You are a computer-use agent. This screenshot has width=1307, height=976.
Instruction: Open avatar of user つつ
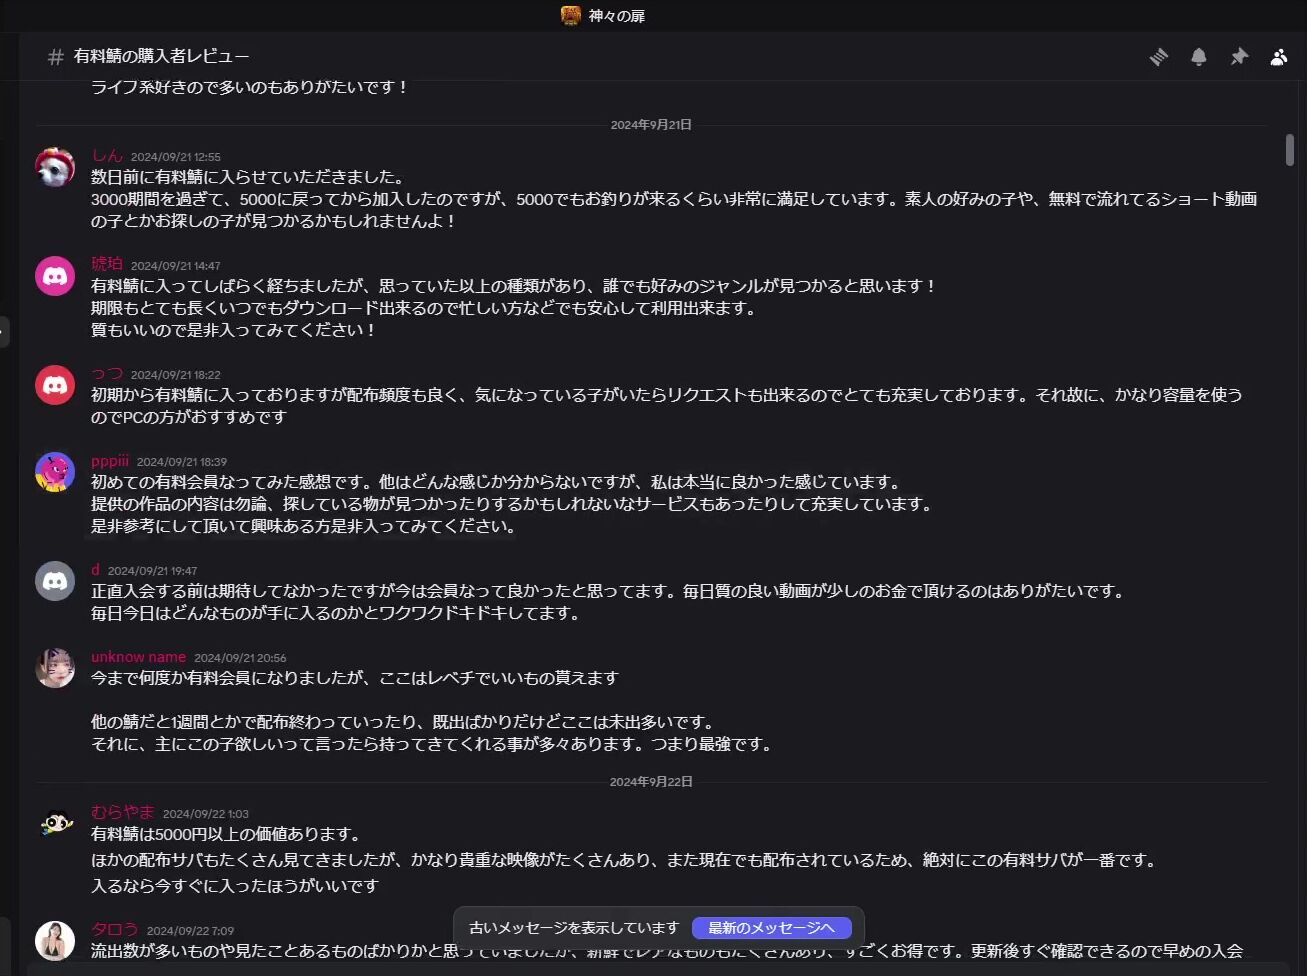click(55, 385)
